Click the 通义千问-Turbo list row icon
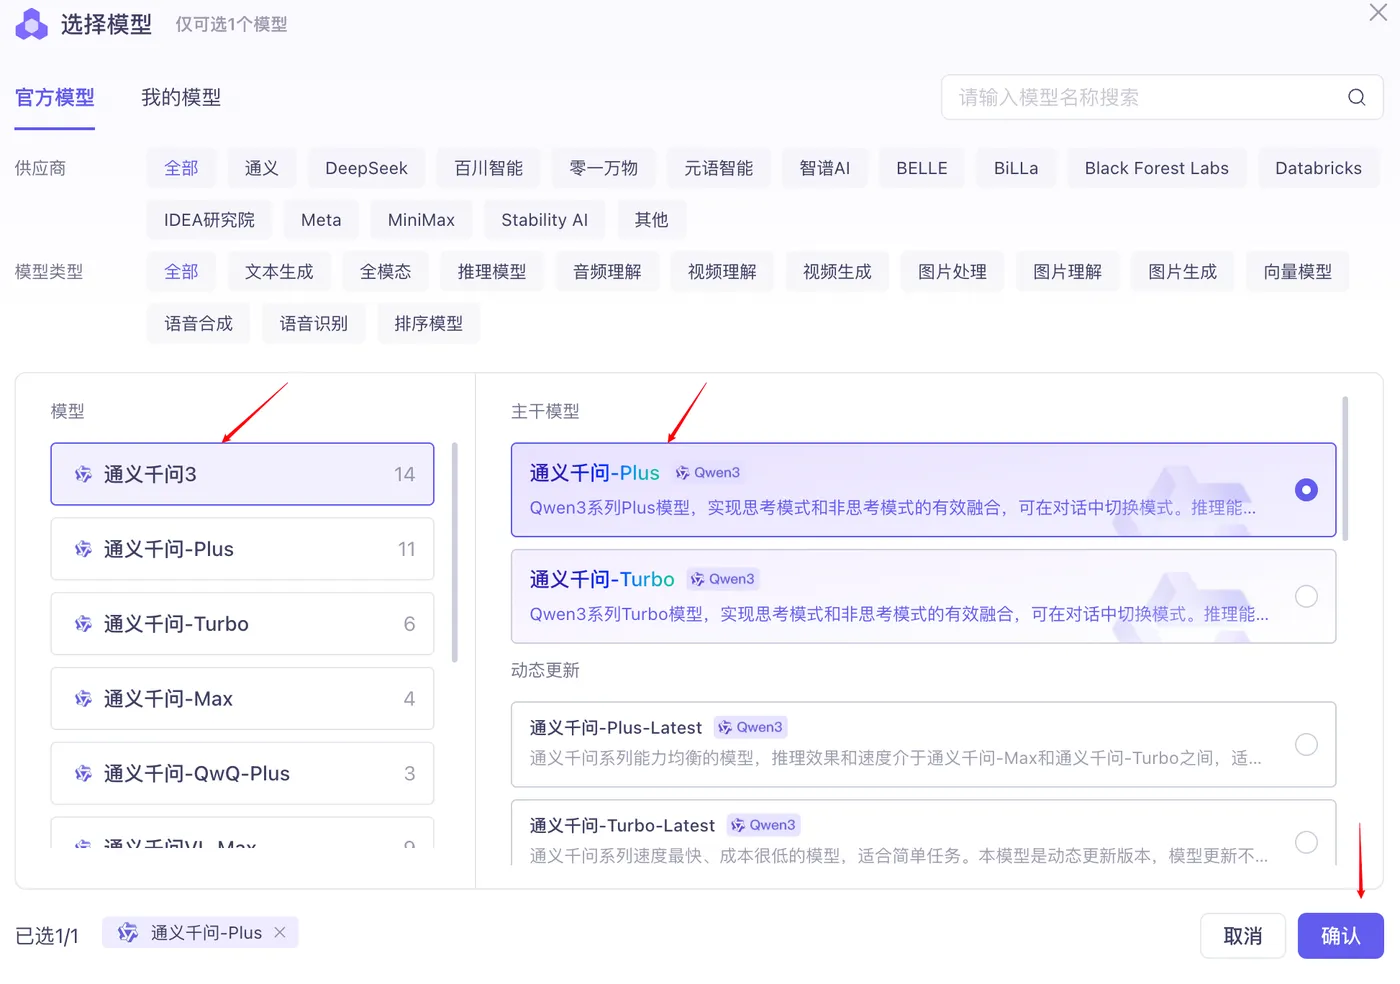Viewport: 1400px width, 984px height. click(x=84, y=624)
